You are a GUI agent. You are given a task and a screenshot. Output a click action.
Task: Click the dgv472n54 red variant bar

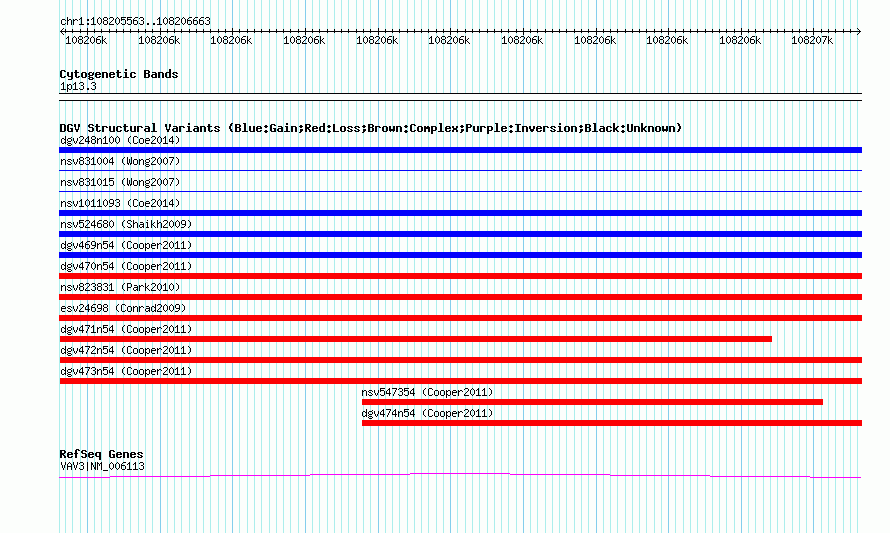coord(460,360)
